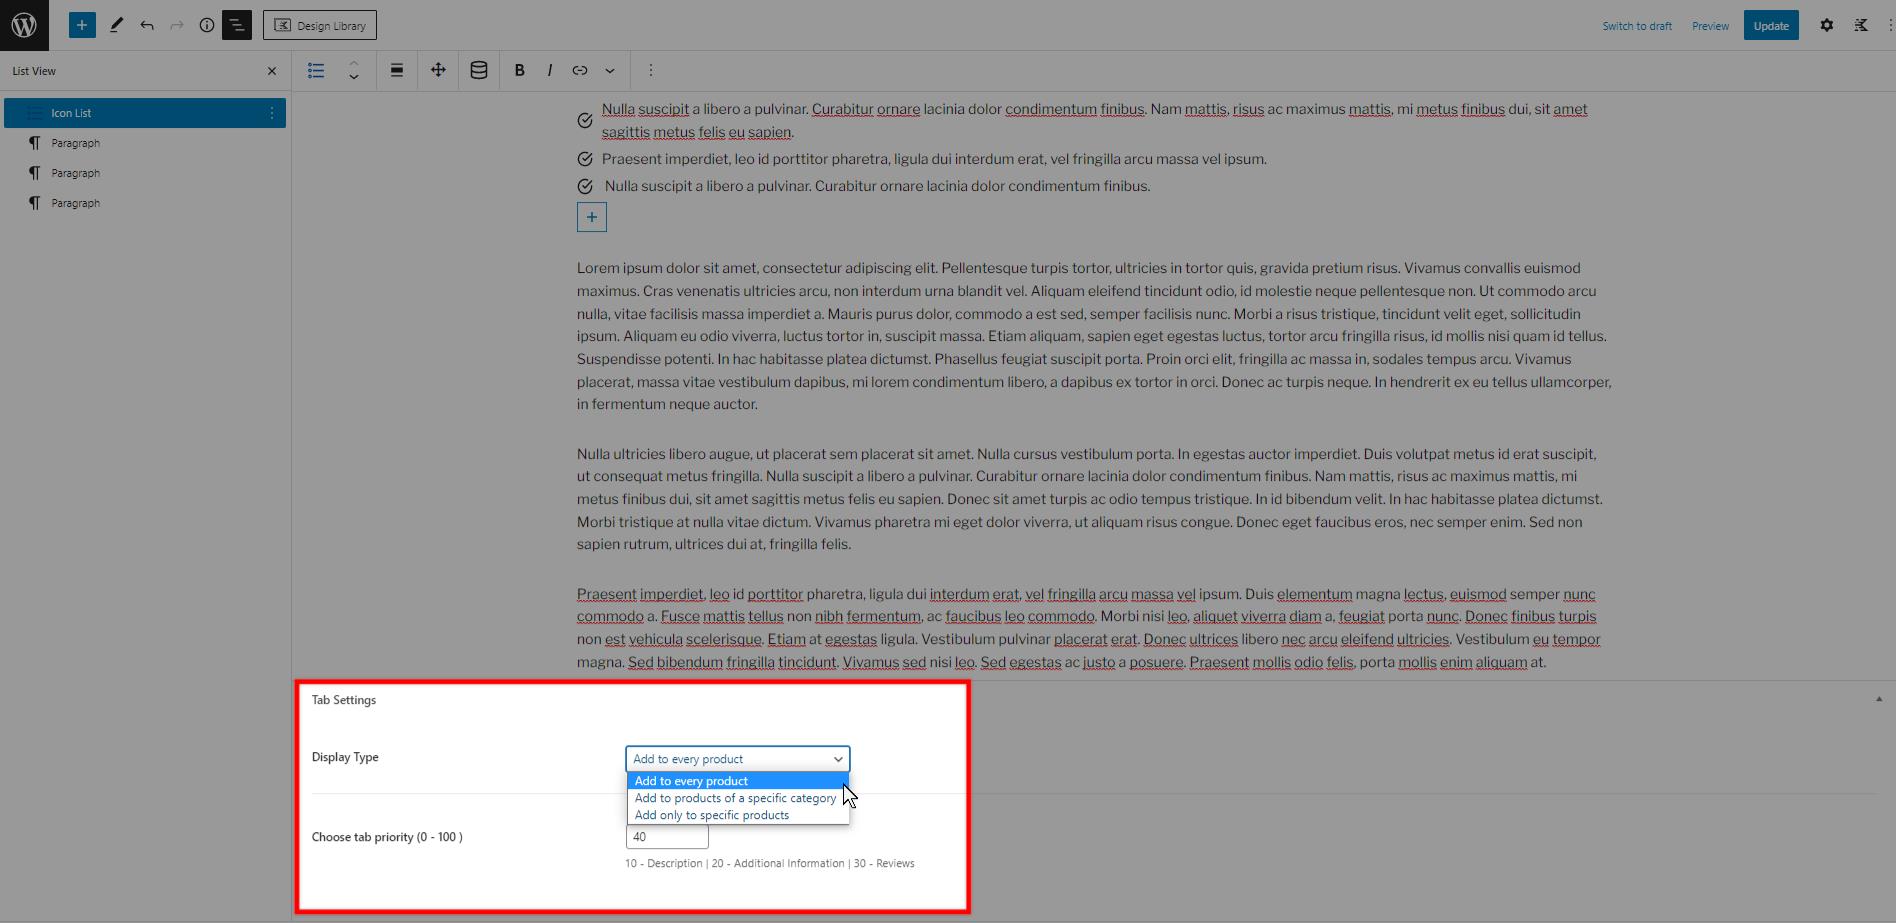1896x923 pixels.
Task: Select the drag handle move icon in block toolbar
Action: [437, 70]
